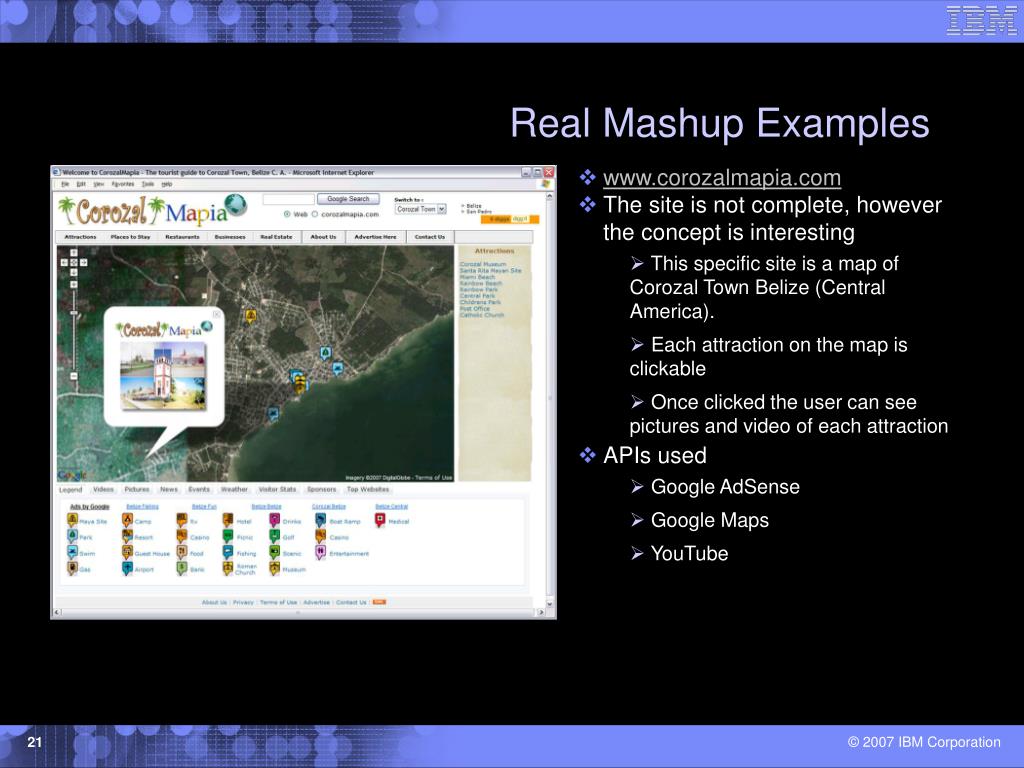Open the Switch to Corozal Town dropdown
This screenshot has height=768, width=1024.
point(421,209)
